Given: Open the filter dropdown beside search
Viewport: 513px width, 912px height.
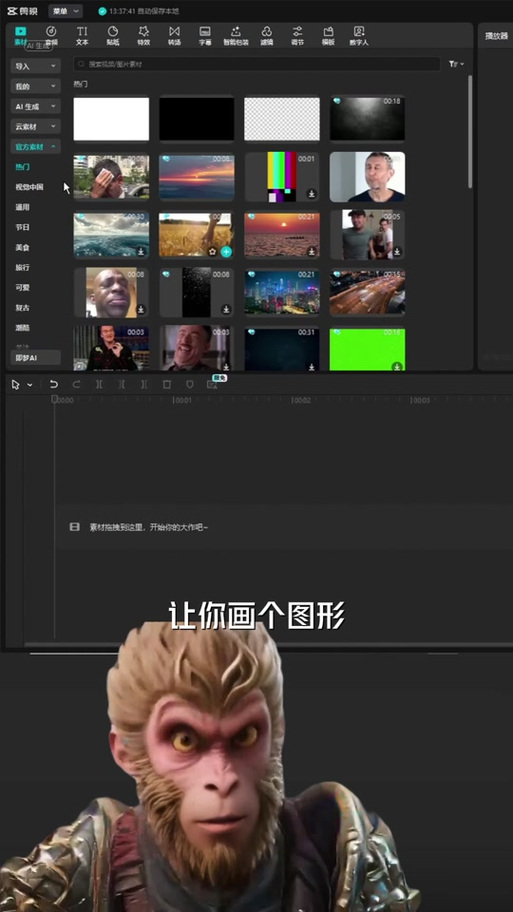Looking at the screenshot, I should [456, 64].
